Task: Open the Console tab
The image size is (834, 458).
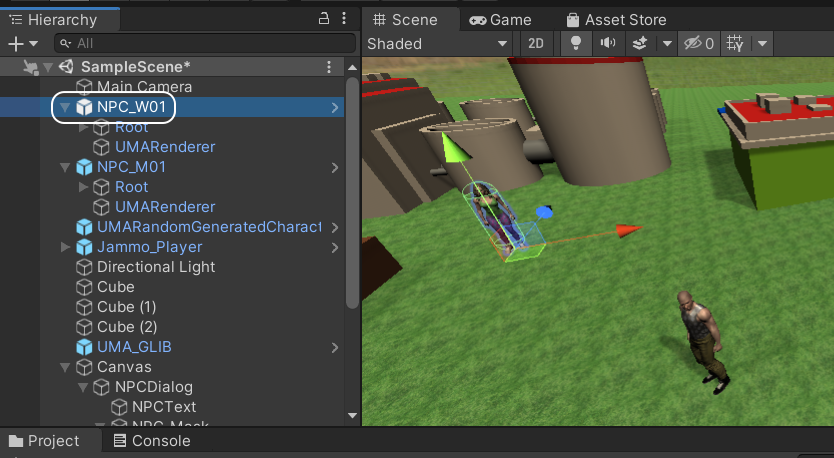Action: tap(152, 441)
